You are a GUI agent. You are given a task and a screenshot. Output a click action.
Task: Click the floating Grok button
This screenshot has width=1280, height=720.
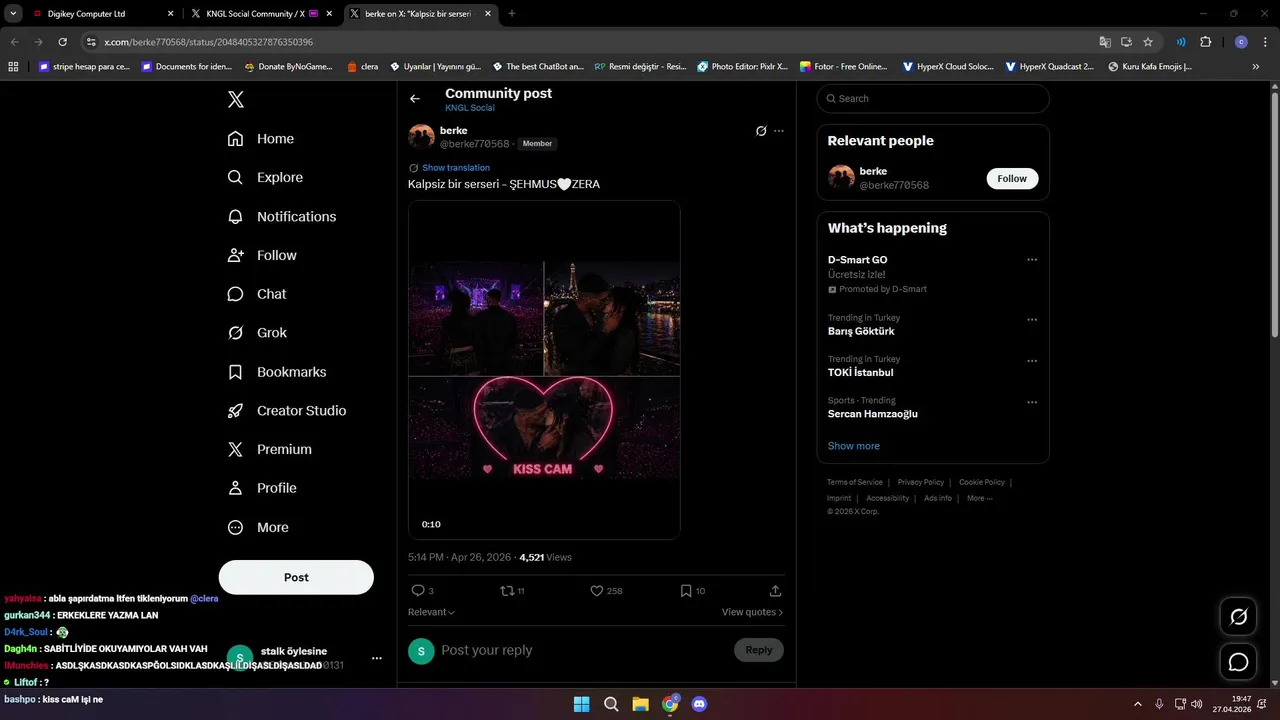tap(1238, 617)
